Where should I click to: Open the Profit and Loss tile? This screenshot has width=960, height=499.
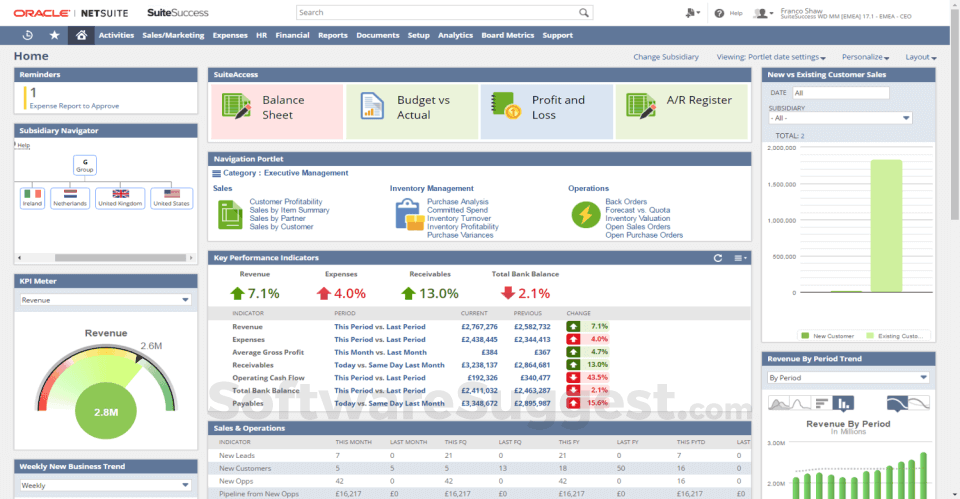546,108
